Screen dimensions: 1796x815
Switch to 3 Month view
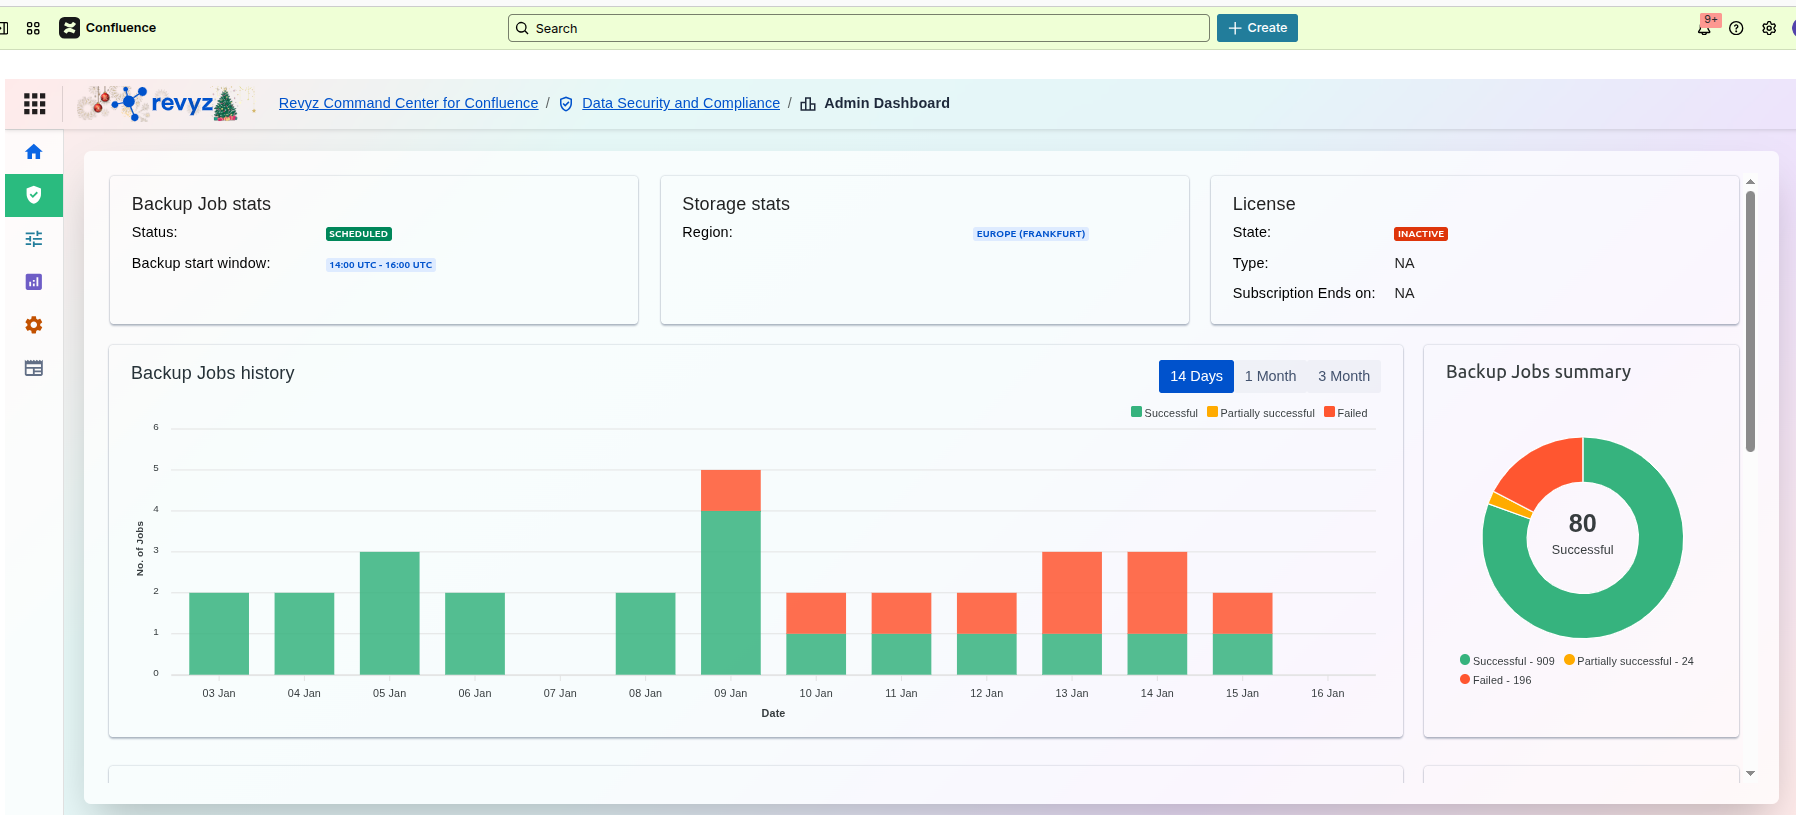(x=1343, y=376)
